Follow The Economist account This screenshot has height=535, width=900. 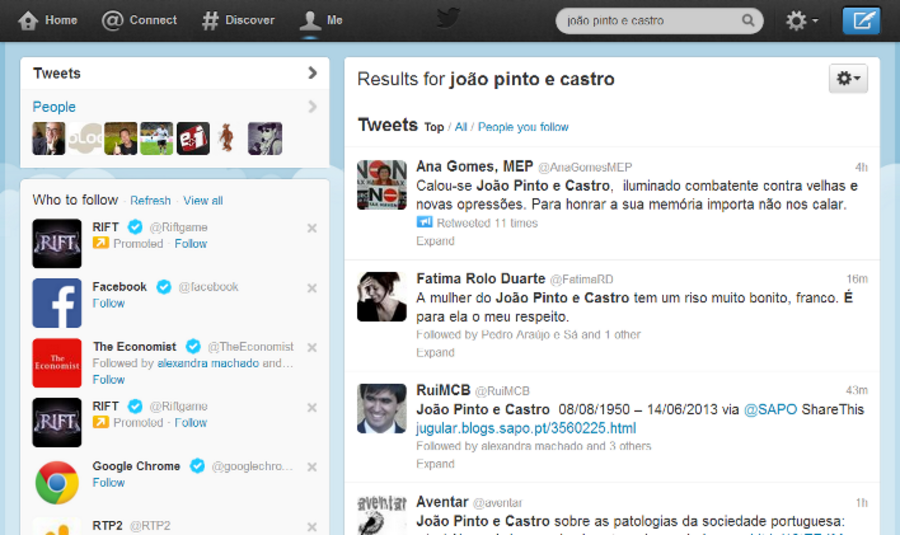click(x=108, y=379)
